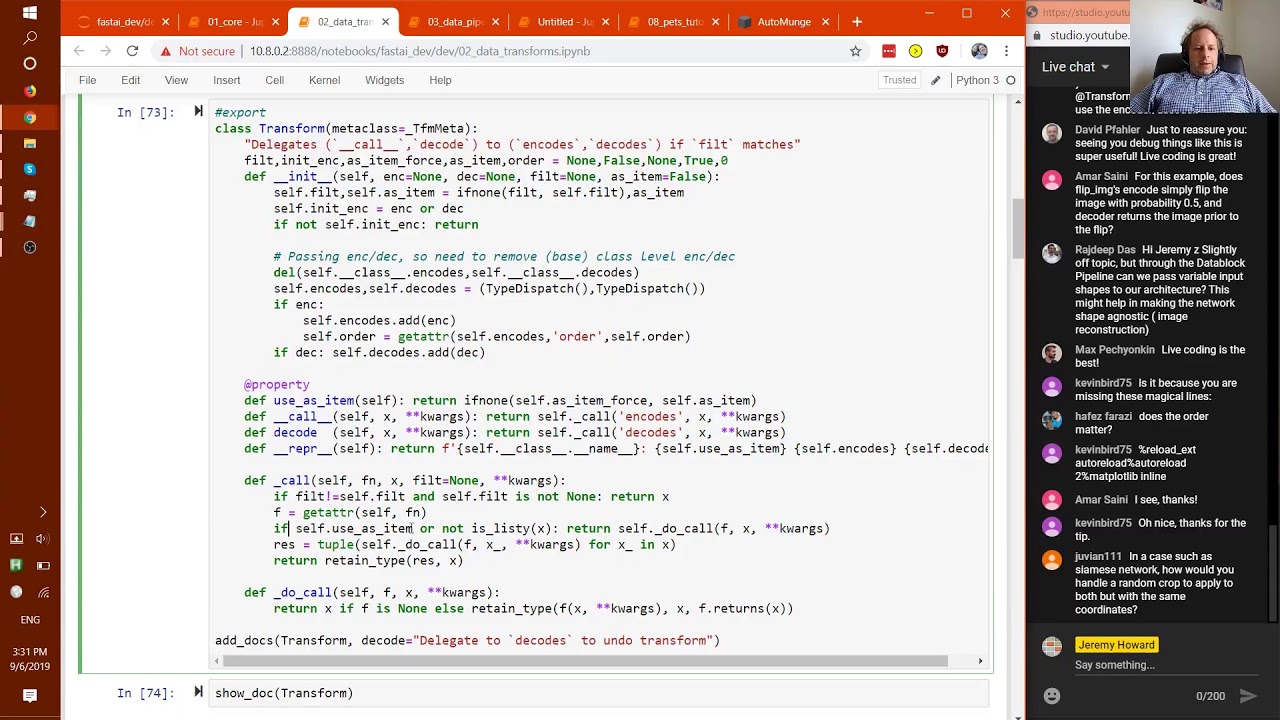Viewport: 1280px width, 720px height.
Task: Launch Cortana from the taskbar
Action: [x=29, y=65]
